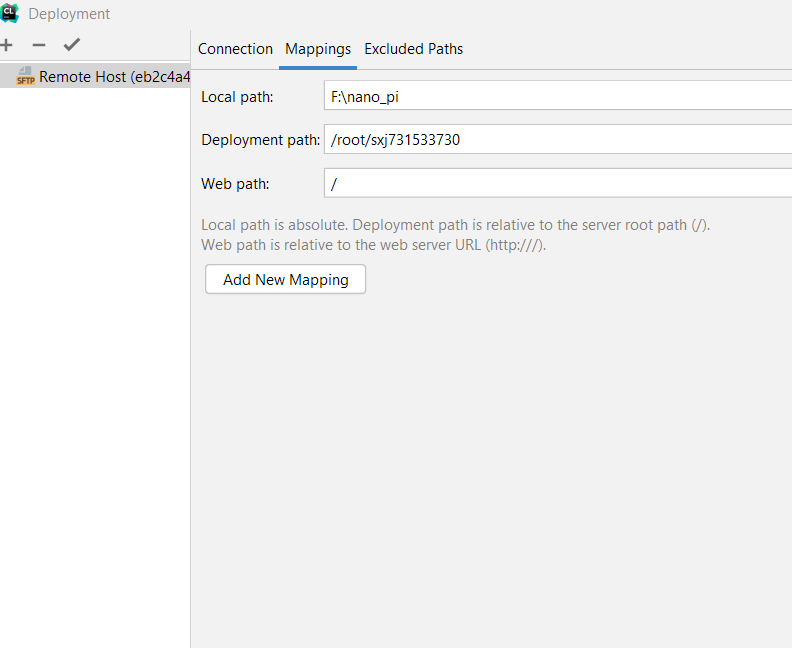The width and height of the screenshot is (792, 648).
Task: Click the Local path label
Action: (237, 97)
